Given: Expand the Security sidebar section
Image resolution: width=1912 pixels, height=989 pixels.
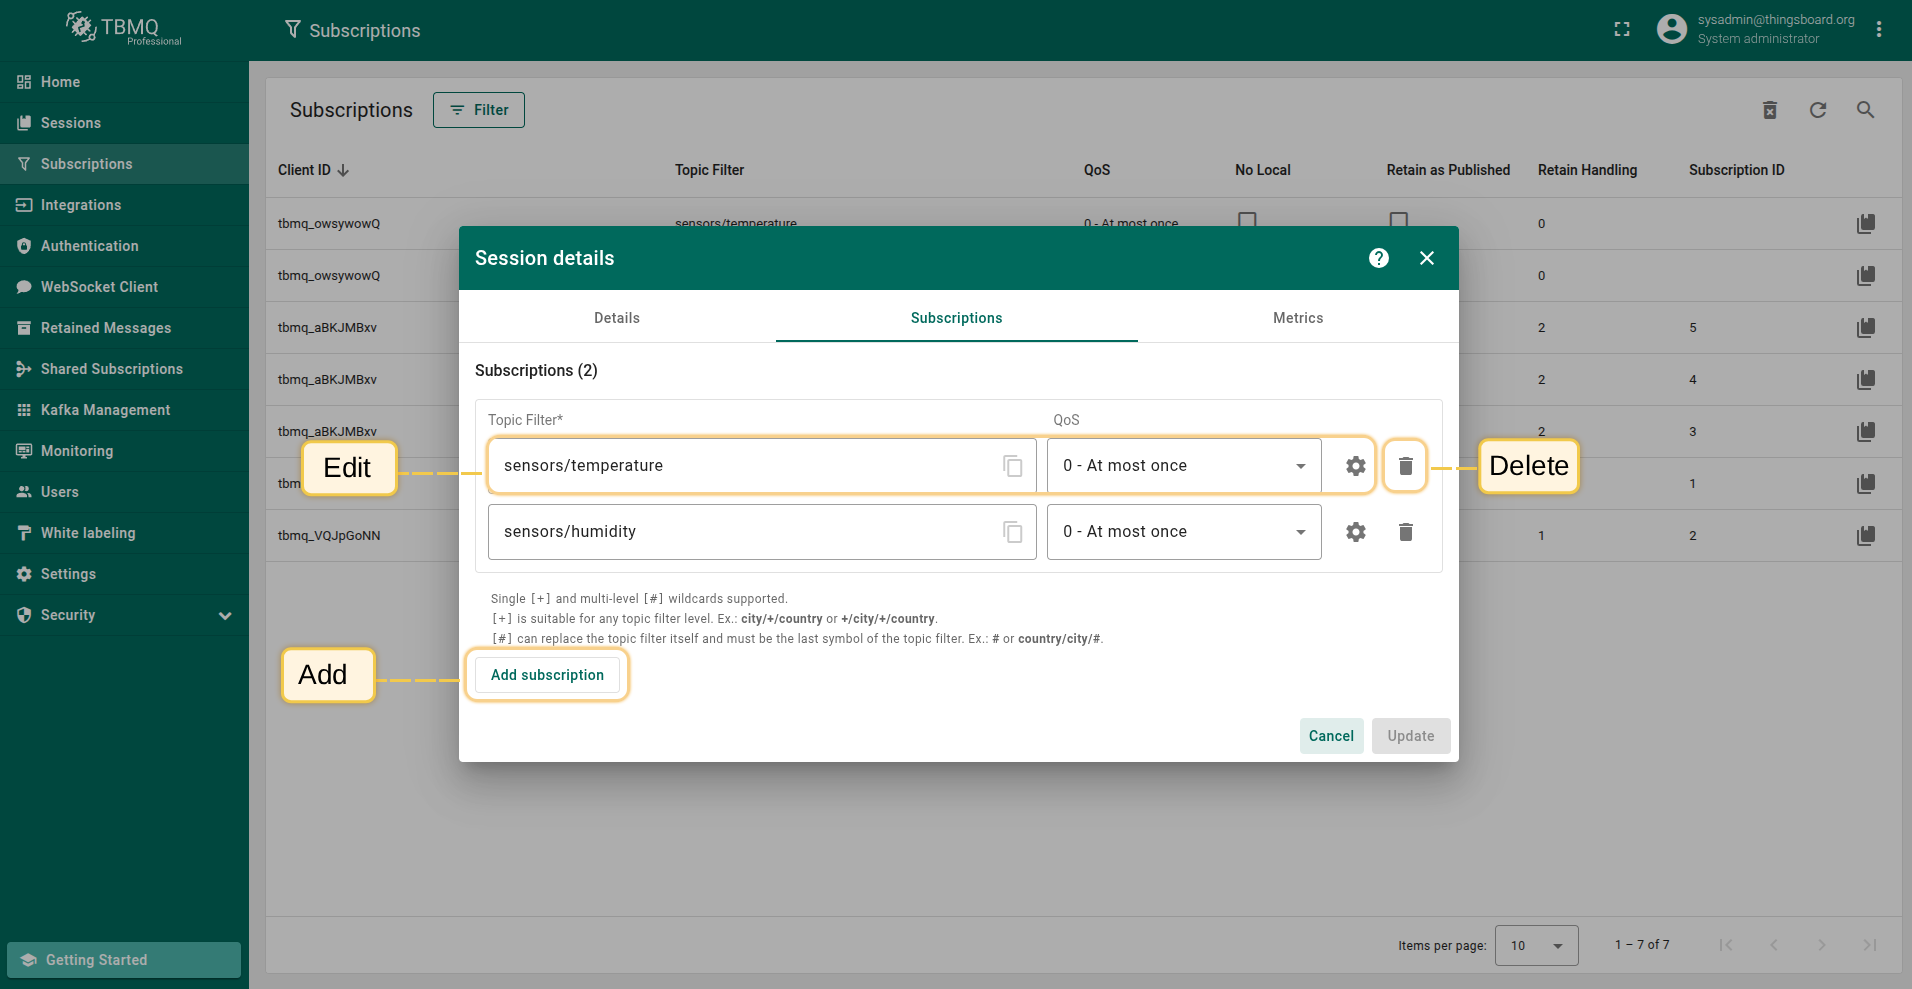Looking at the screenshot, I should (x=225, y=616).
